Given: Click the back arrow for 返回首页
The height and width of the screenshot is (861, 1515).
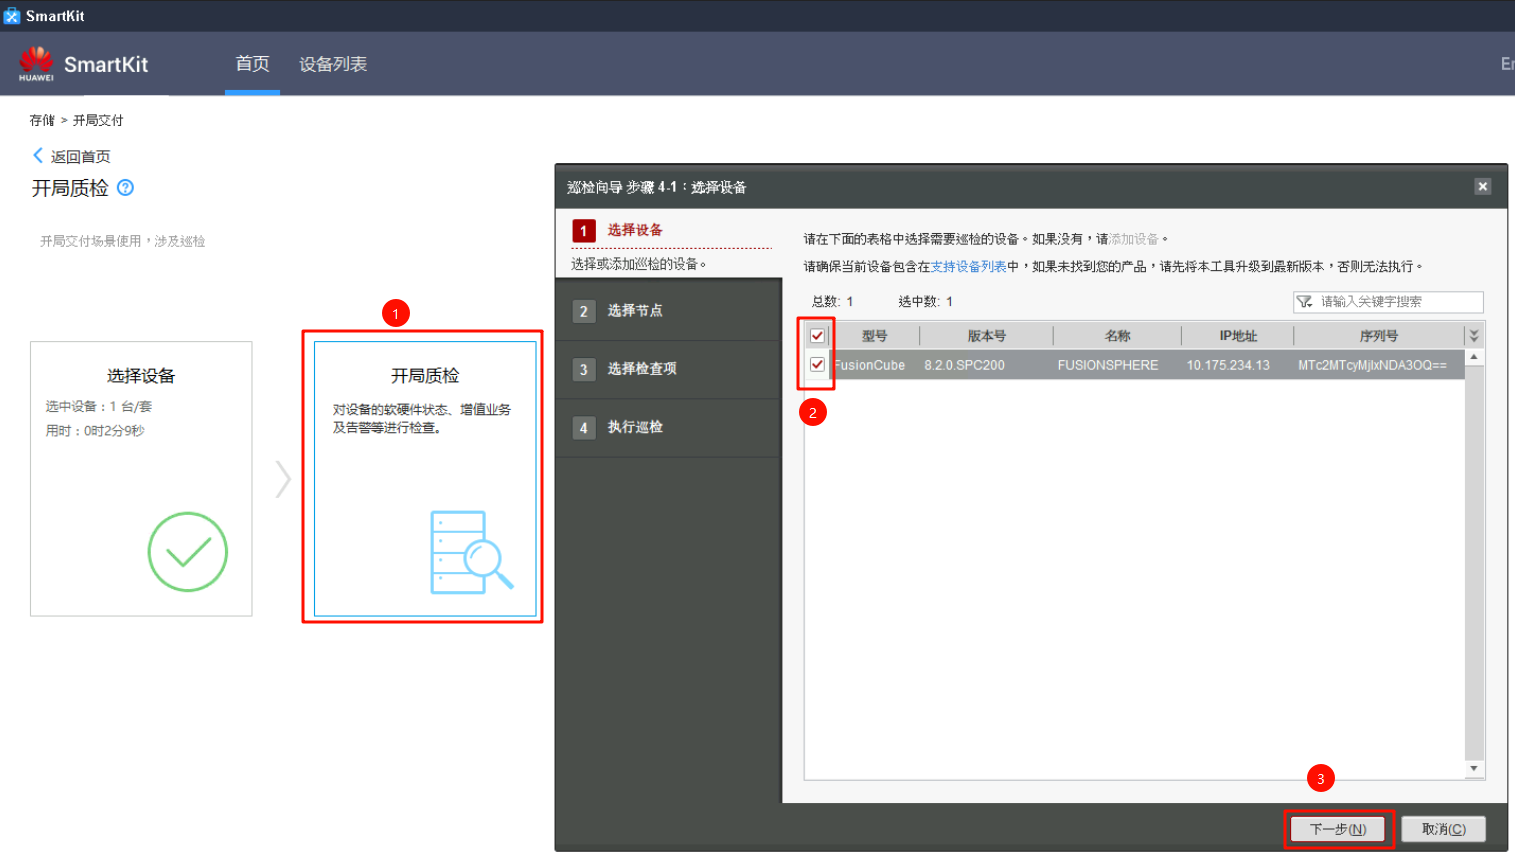Looking at the screenshot, I should point(38,156).
